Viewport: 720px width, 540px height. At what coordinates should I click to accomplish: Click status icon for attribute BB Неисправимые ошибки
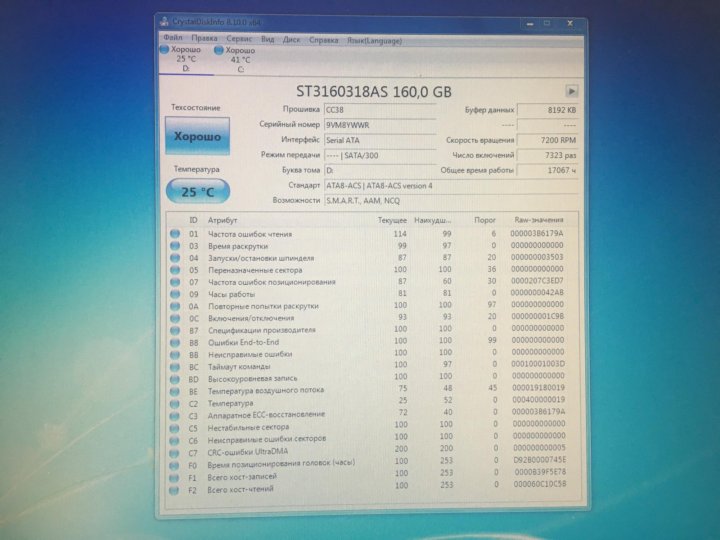click(175, 354)
